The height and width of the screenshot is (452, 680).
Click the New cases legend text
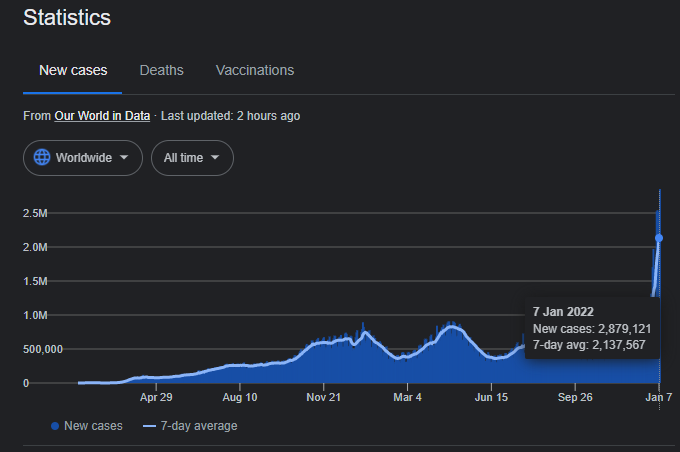(93, 426)
